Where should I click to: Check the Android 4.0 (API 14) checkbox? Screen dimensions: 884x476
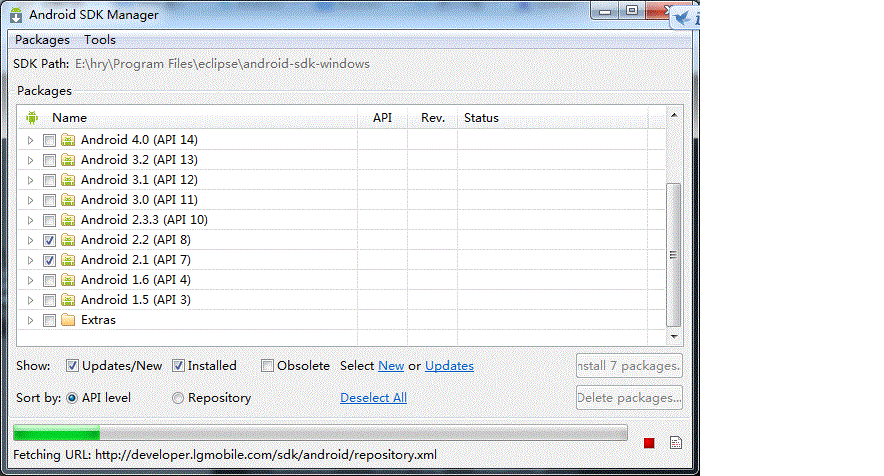[x=50, y=140]
